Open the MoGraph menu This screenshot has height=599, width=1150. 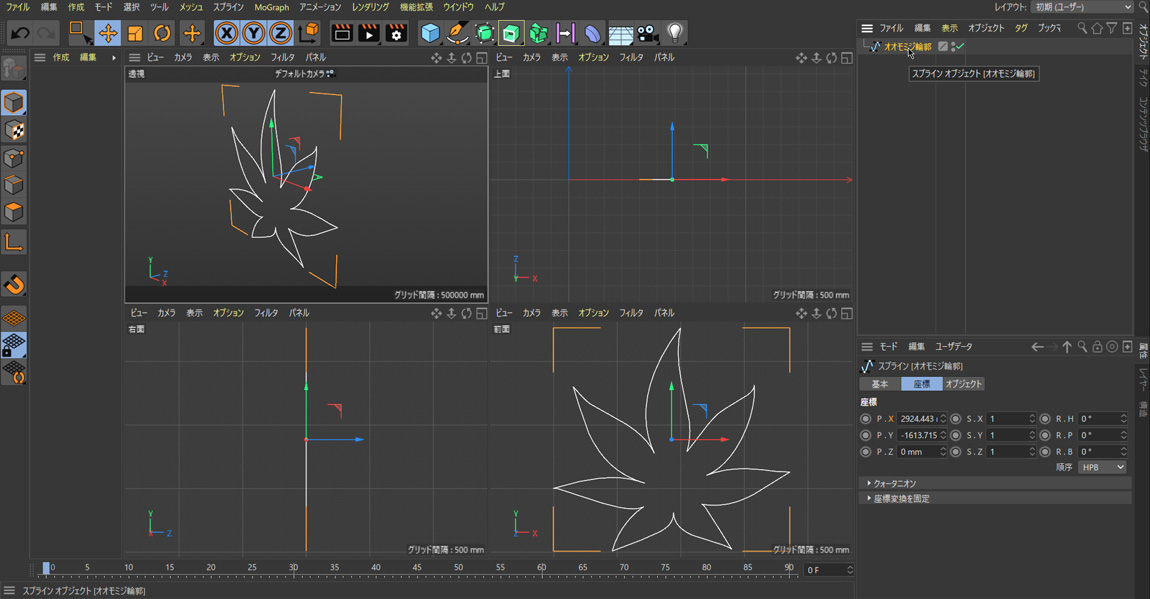[271, 7]
